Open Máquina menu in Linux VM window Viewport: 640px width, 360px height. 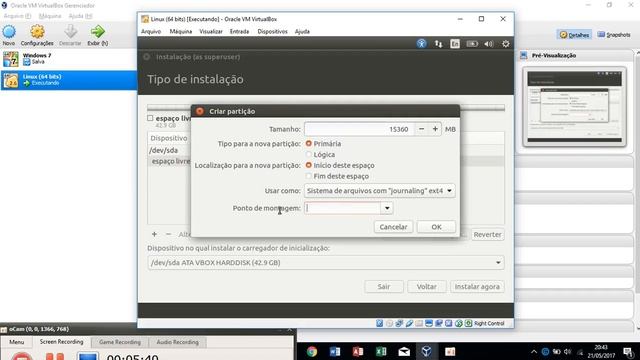click(180, 31)
